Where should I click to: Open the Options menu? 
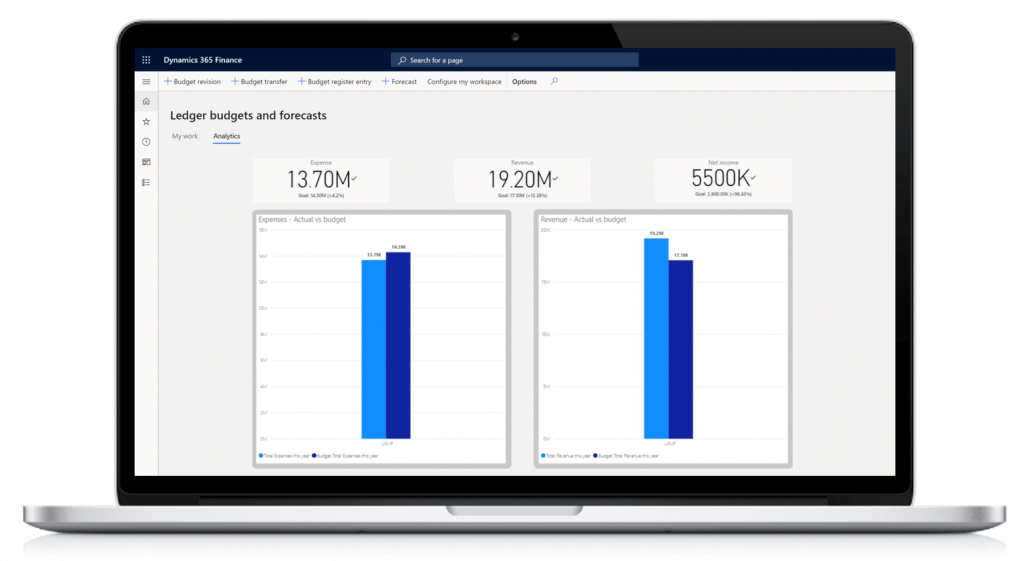tap(524, 82)
